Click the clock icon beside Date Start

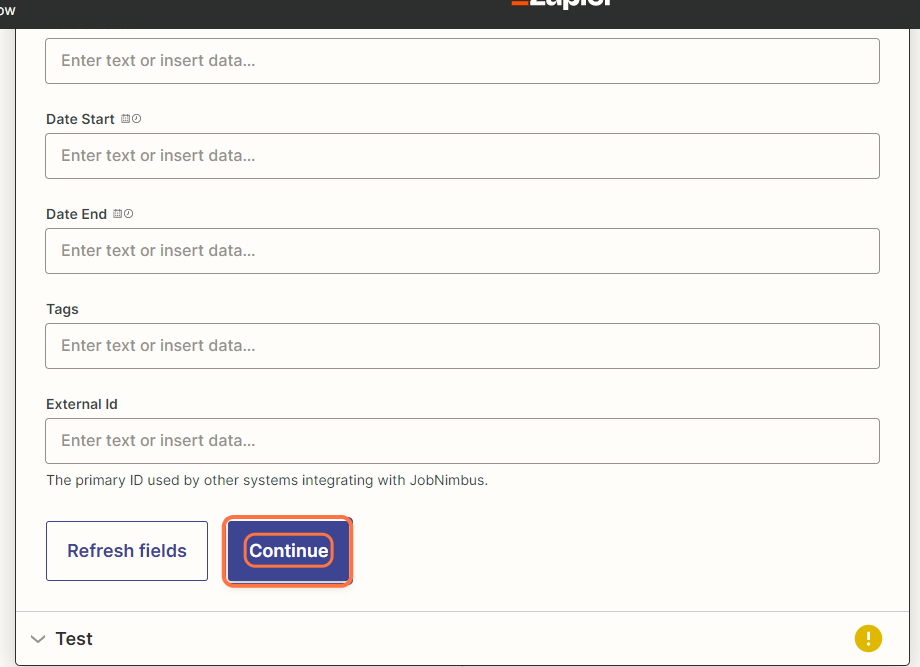point(137,119)
